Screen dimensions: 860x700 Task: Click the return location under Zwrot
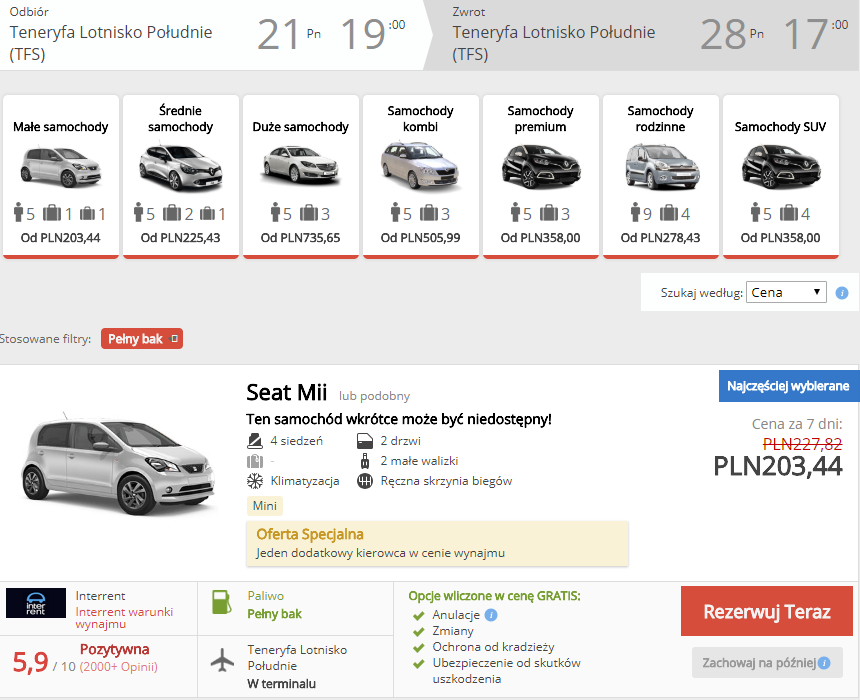point(553,43)
